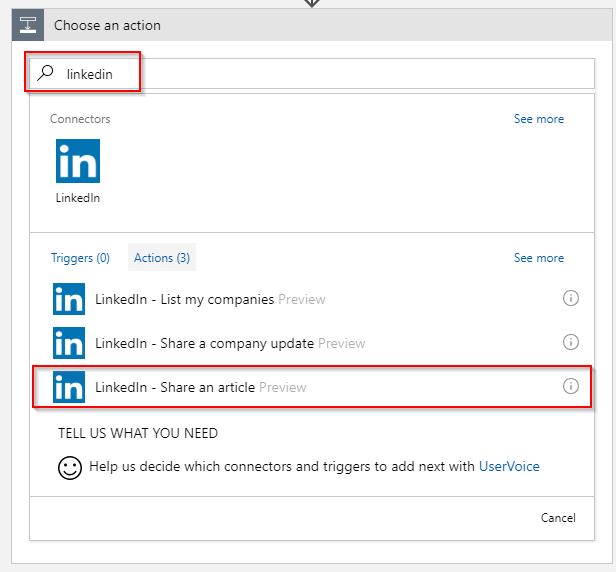The width and height of the screenshot is (616, 572).
Task: Click the Choose an action title
Action: pyautogui.click(x=107, y=26)
